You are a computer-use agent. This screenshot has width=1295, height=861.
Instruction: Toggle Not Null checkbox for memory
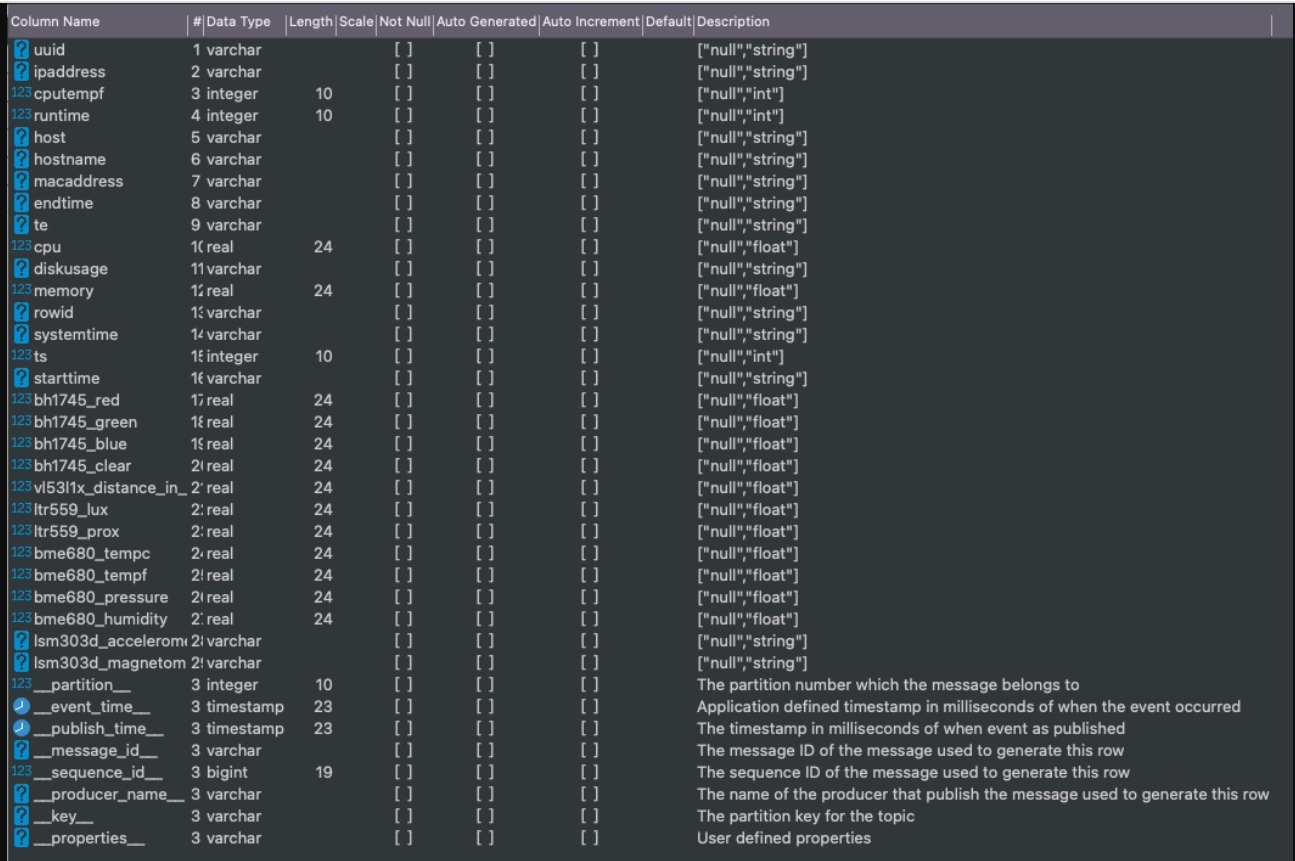point(404,291)
